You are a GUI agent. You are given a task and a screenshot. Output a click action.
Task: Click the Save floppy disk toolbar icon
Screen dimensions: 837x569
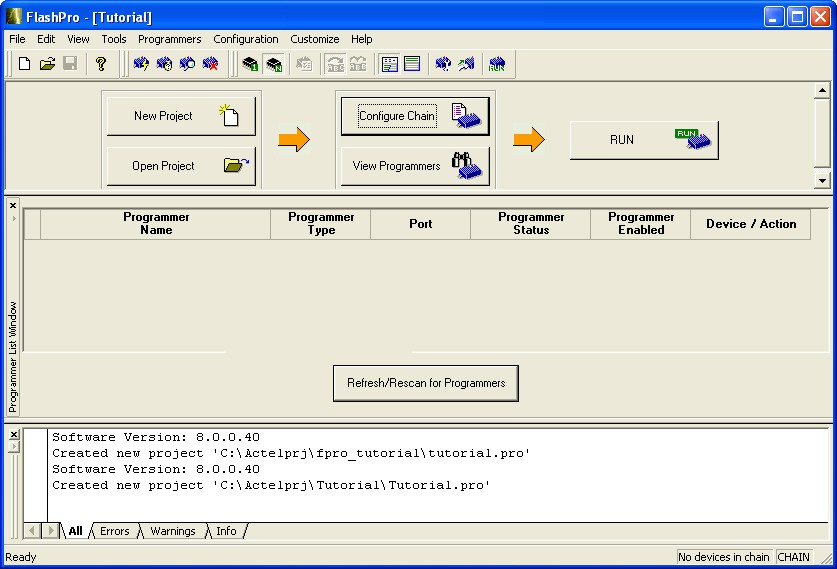point(70,64)
